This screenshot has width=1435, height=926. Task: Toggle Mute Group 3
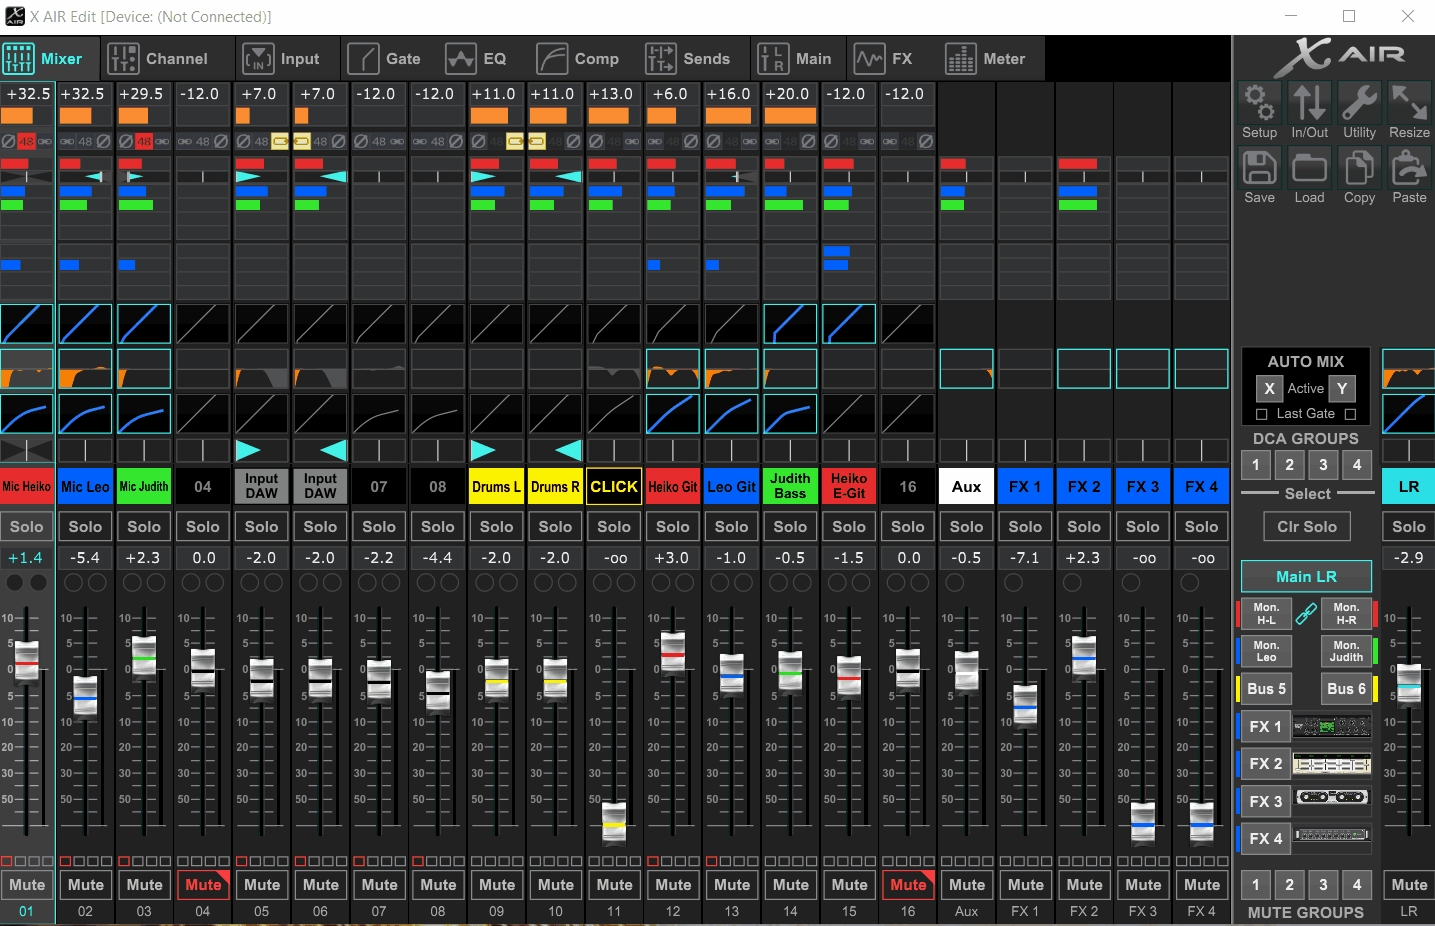pyautogui.click(x=1323, y=884)
